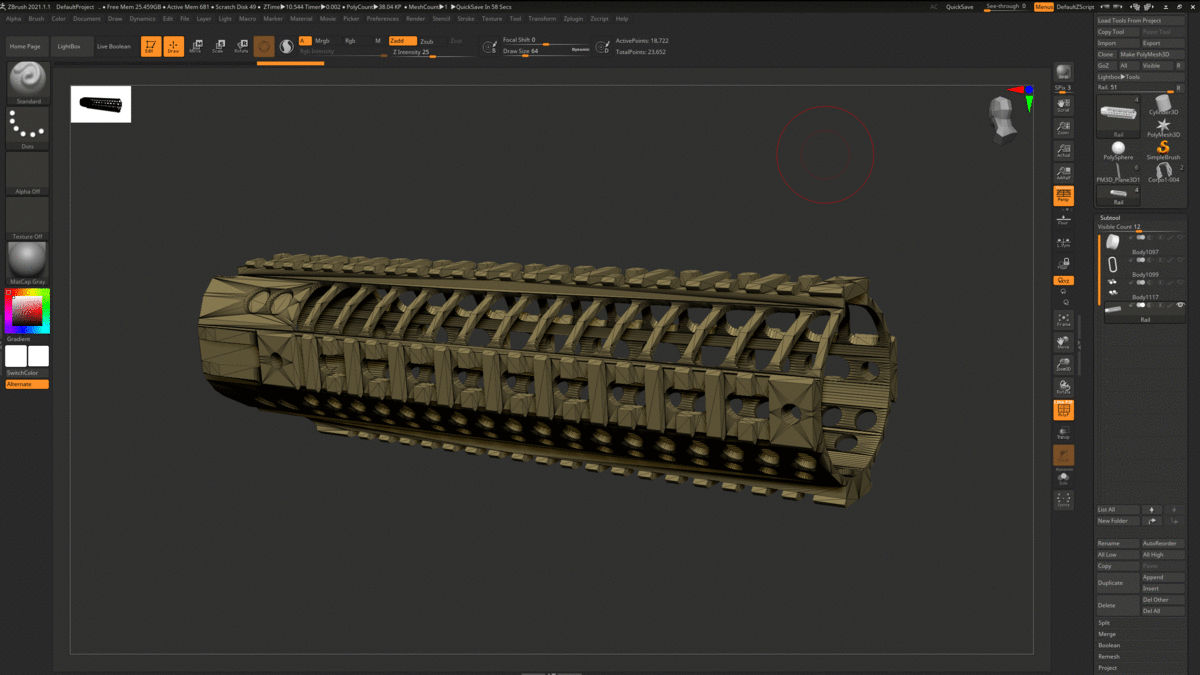Select the Move tool in the top toolbar

[197, 45]
